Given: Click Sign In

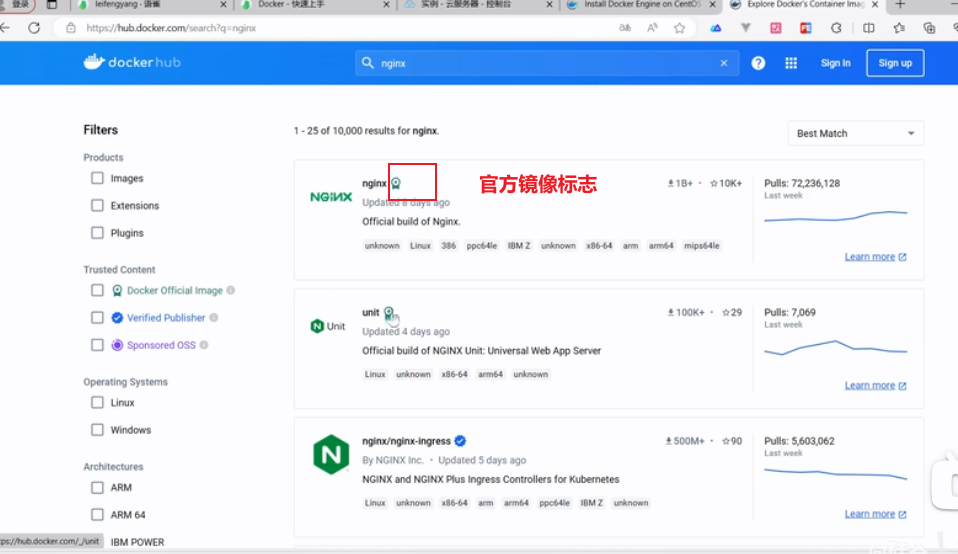Looking at the screenshot, I should [835, 63].
